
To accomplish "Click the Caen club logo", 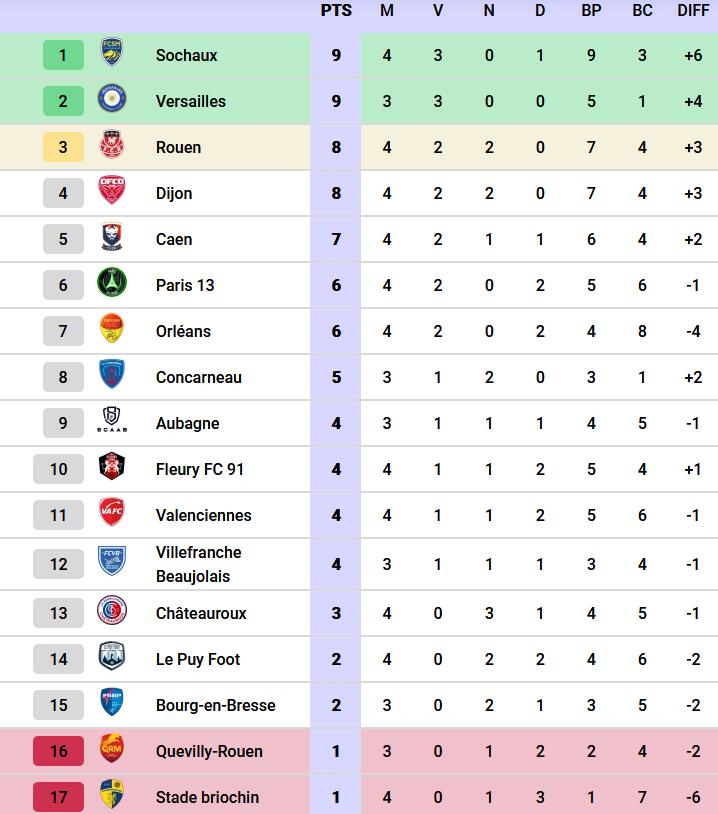I will coord(111,239).
